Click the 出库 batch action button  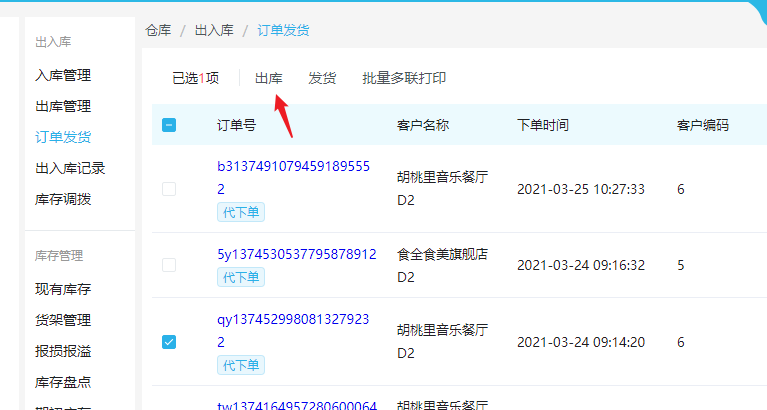coord(269,78)
